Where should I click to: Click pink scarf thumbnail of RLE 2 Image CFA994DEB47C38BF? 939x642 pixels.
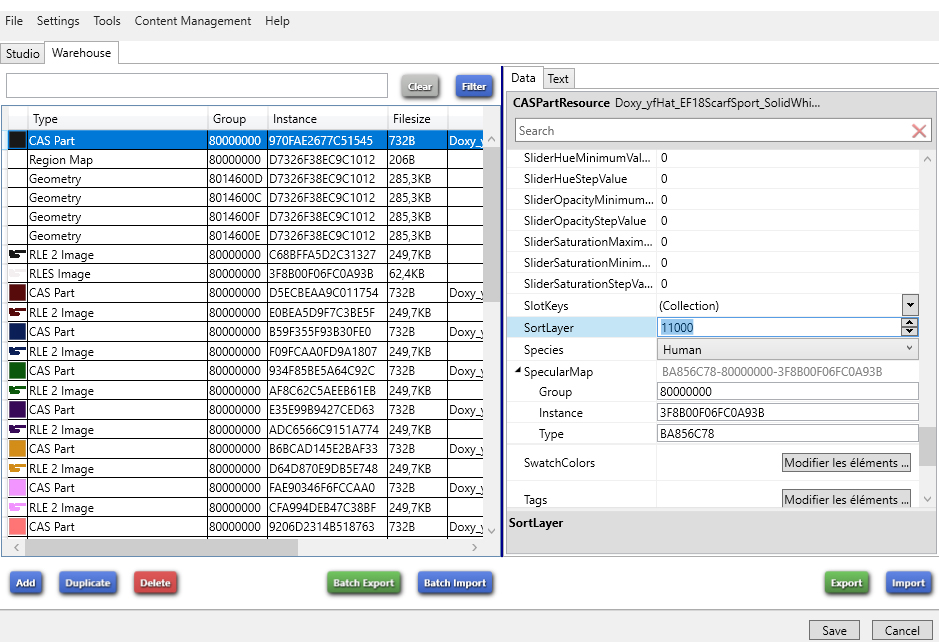click(x=17, y=507)
